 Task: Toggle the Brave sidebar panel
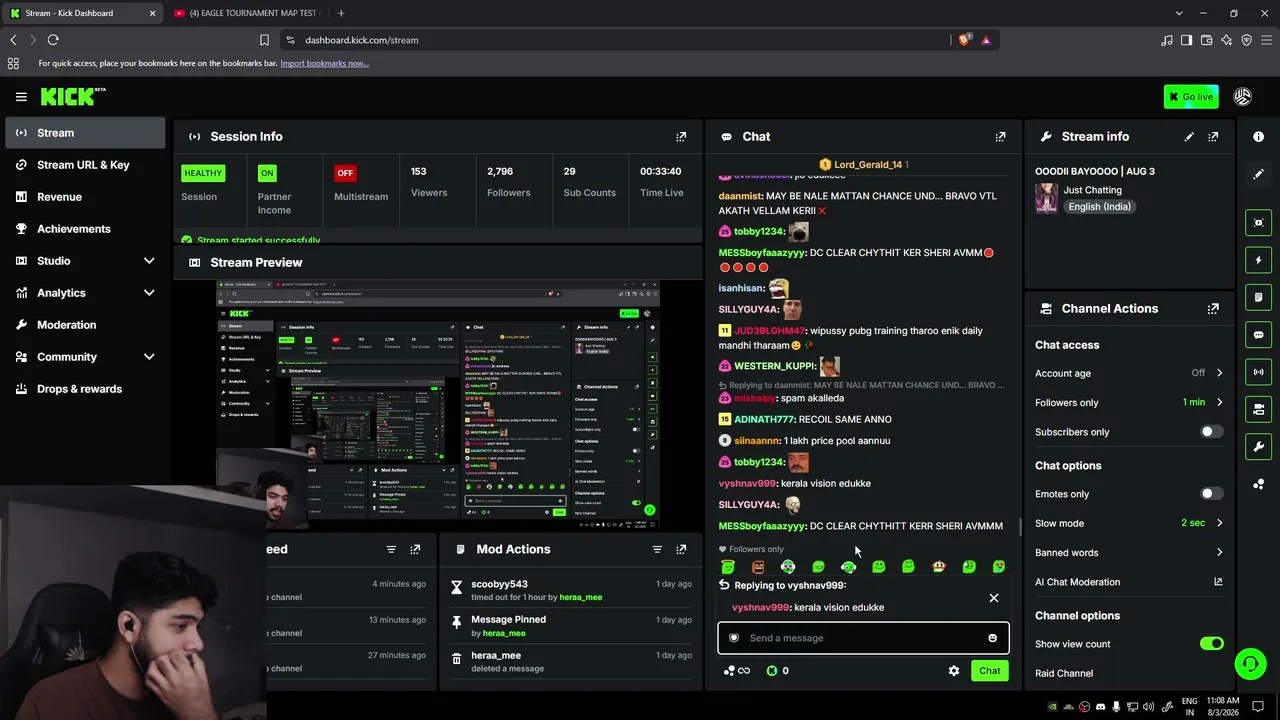[x=1186, y=40]
